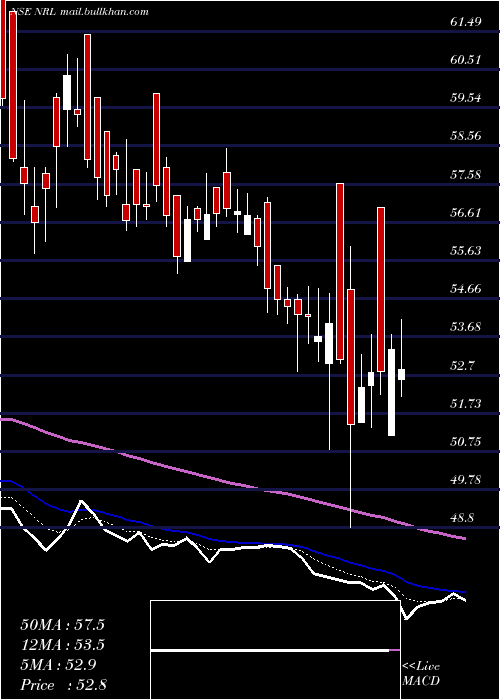The image size is (500, 700).
Task: Select the 56.61 price axis label
Action: click(466, 212)
